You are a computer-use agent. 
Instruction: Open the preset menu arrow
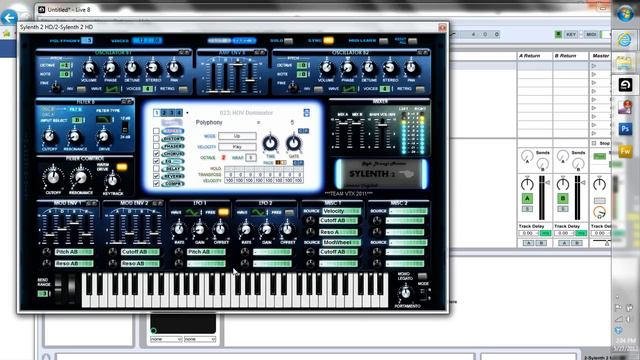[187, 113]
